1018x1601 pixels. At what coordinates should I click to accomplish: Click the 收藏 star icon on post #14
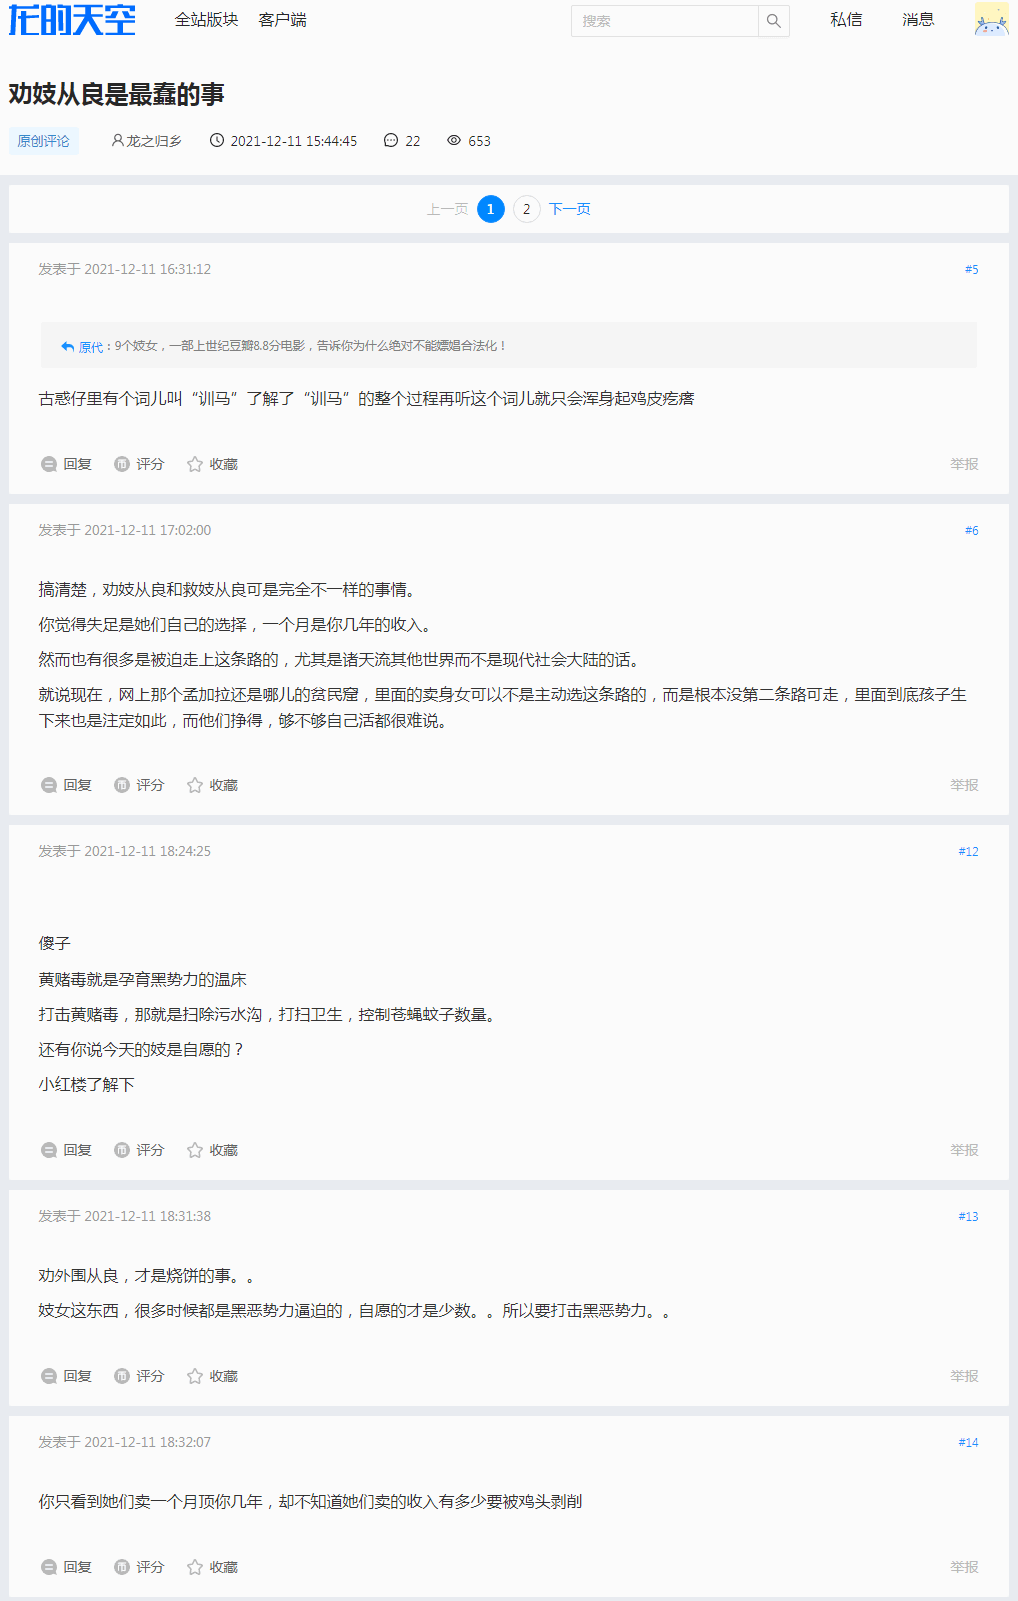(x=195, y=1567)
